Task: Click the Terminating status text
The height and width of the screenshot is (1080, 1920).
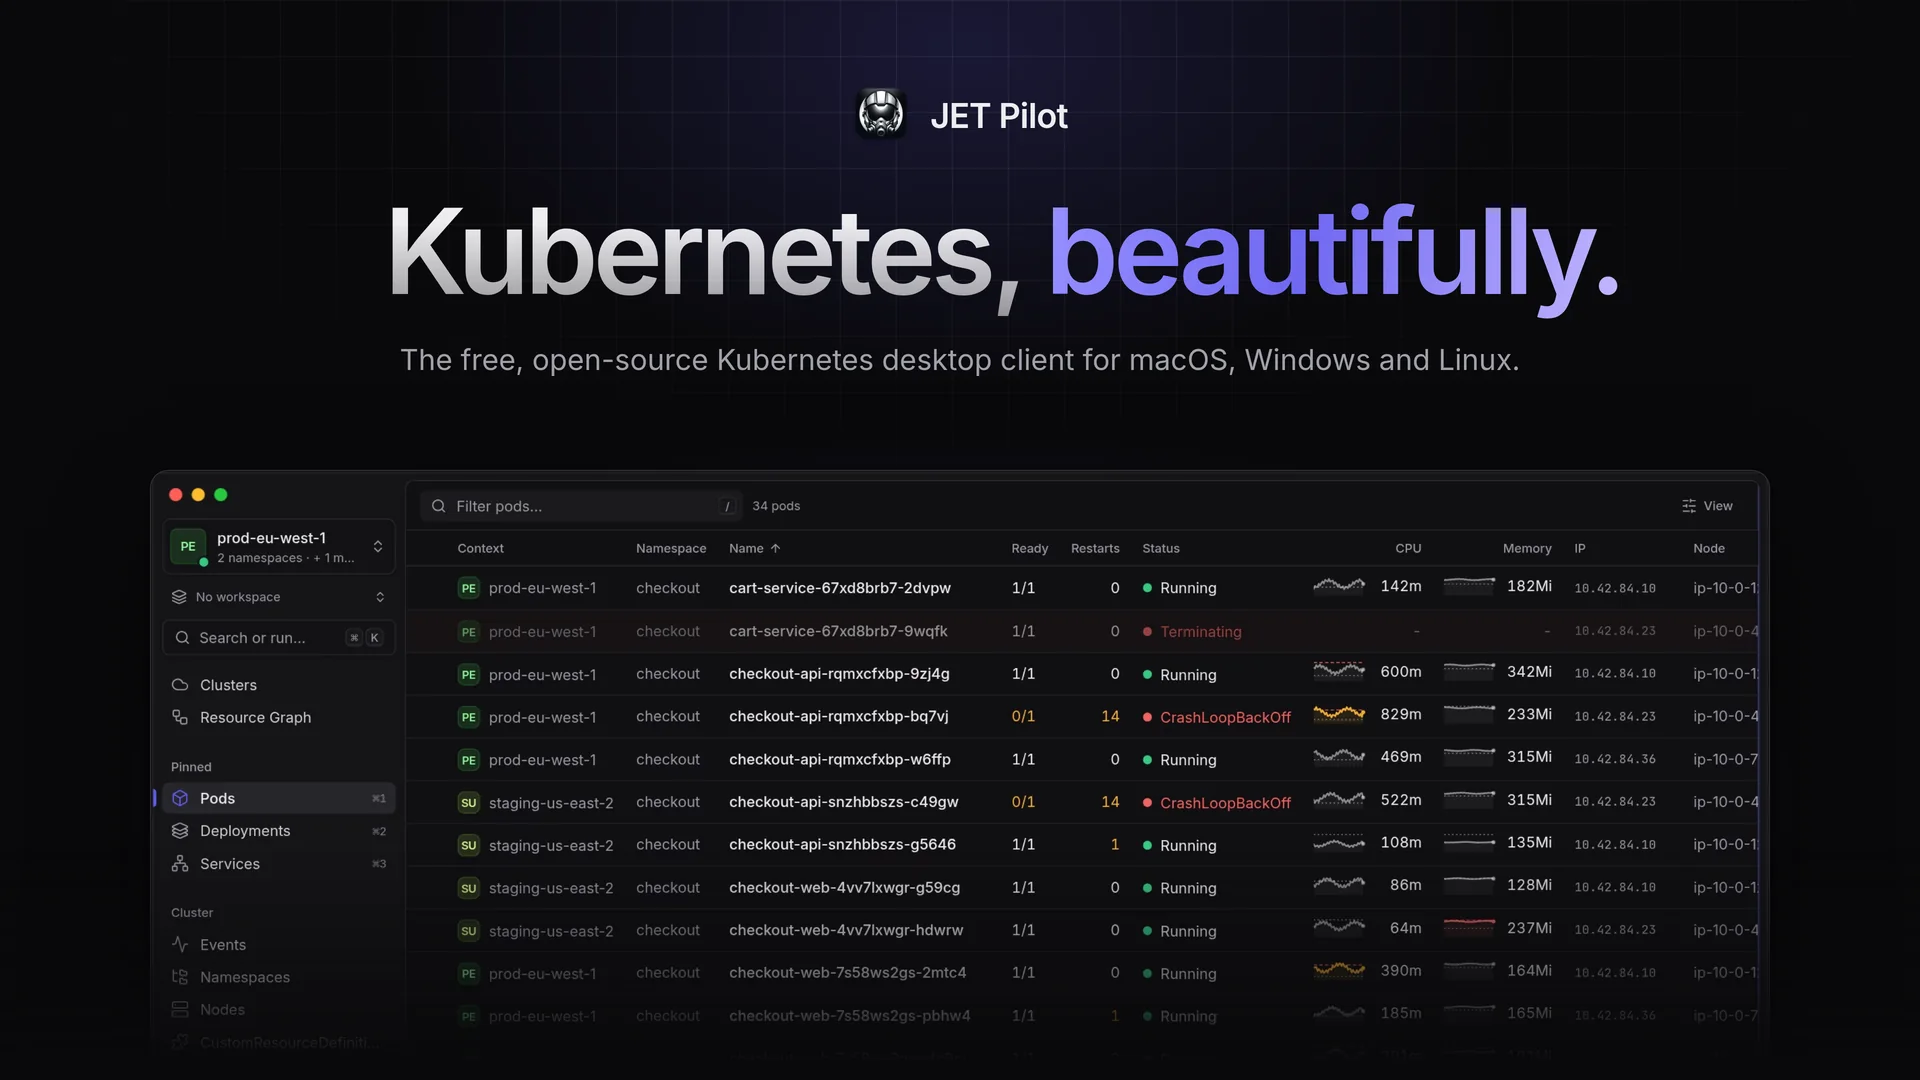Action: pyautogui.click(x=1200, y=632)
